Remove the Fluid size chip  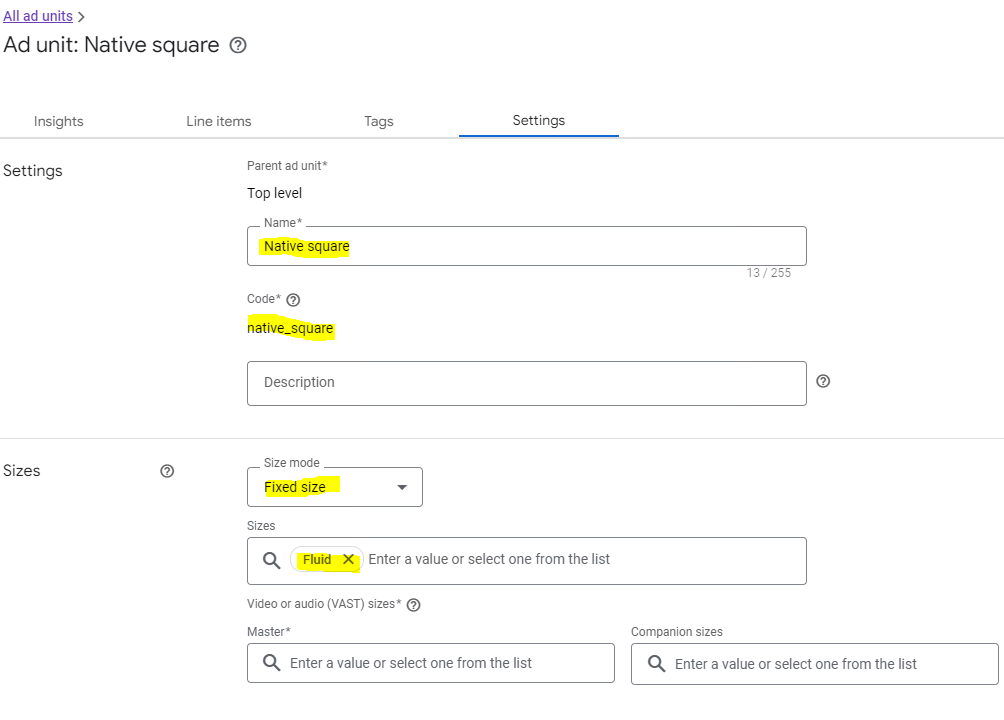[x=348, y=560]
